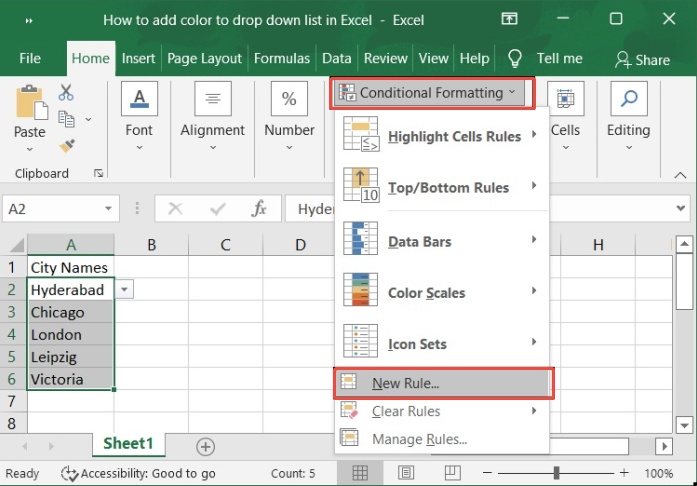Open Clear Rules submenu
This screenshot has width=697, height=486.
tap(442, 411)
